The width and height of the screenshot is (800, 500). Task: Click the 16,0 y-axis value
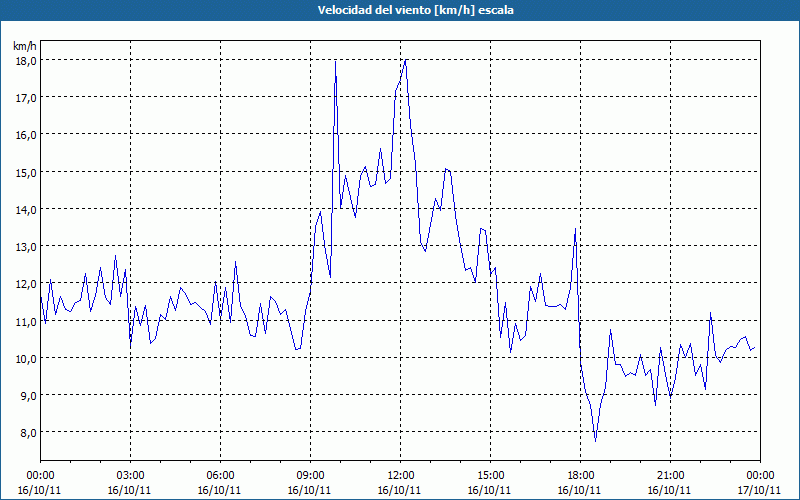click(x=25, y=135)
